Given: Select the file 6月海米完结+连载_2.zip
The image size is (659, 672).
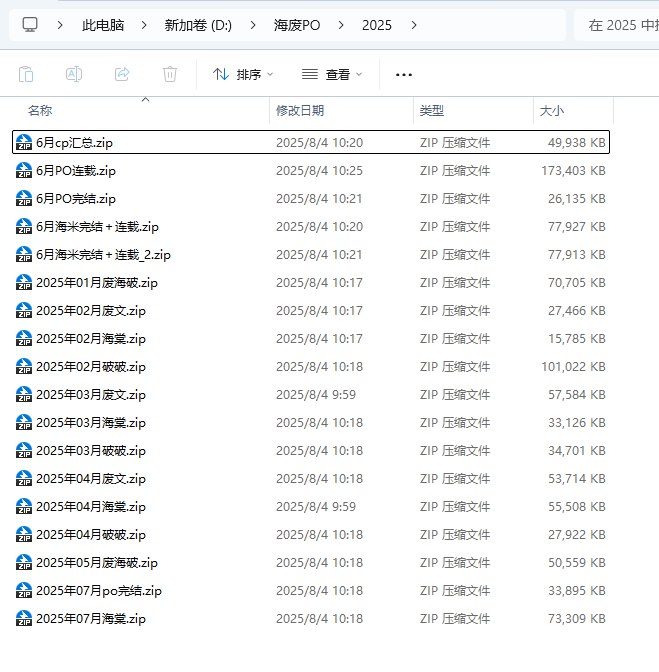Looking at the screenshot, I should pyautogui.click(x=103, y=255).
